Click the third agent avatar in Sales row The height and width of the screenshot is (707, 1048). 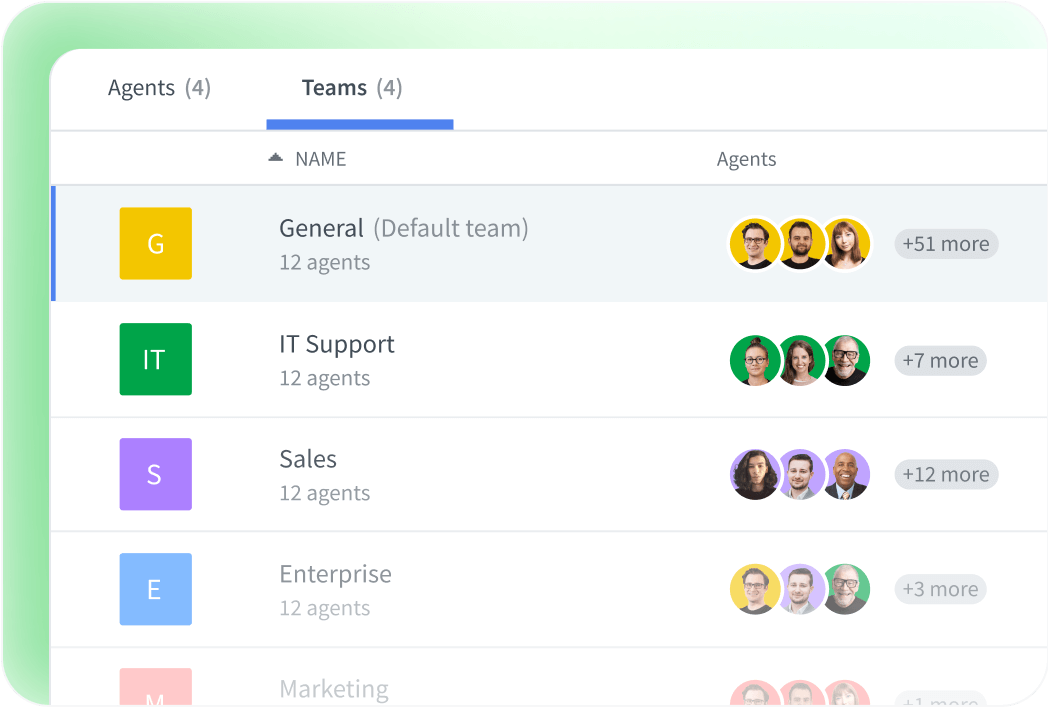tap(847, 474)
